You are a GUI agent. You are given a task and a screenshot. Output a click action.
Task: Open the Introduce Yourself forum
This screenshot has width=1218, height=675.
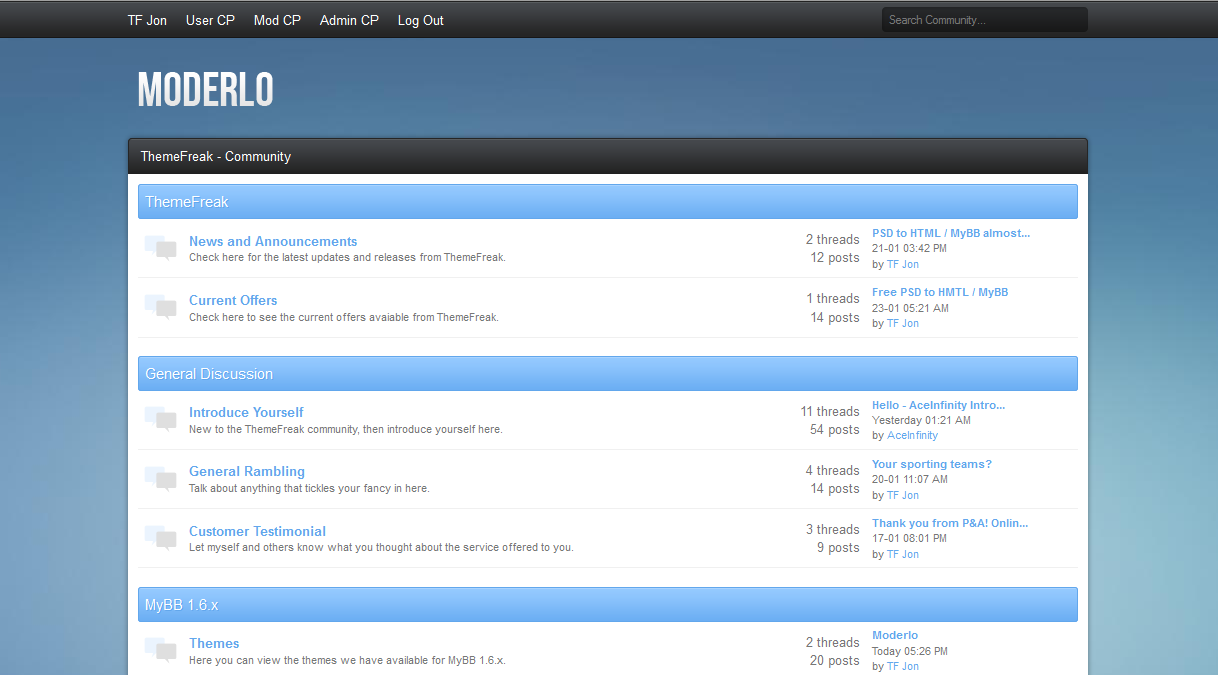[x=246, y=412]
